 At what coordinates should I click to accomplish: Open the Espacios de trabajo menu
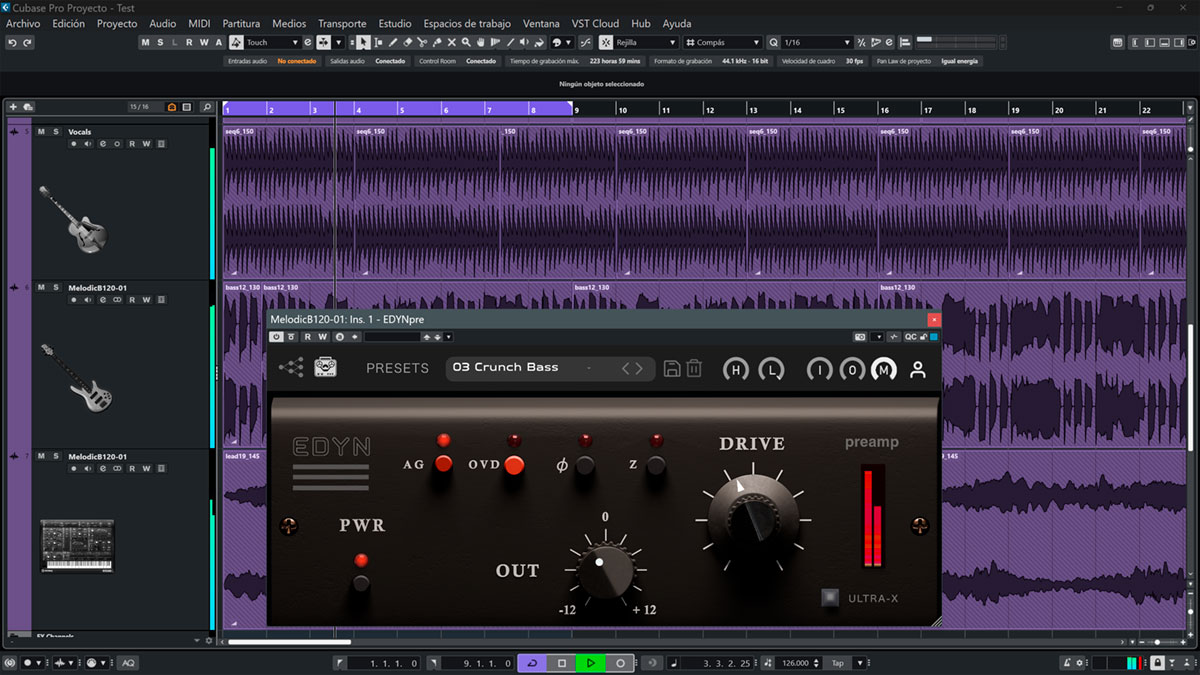[467, 23]
